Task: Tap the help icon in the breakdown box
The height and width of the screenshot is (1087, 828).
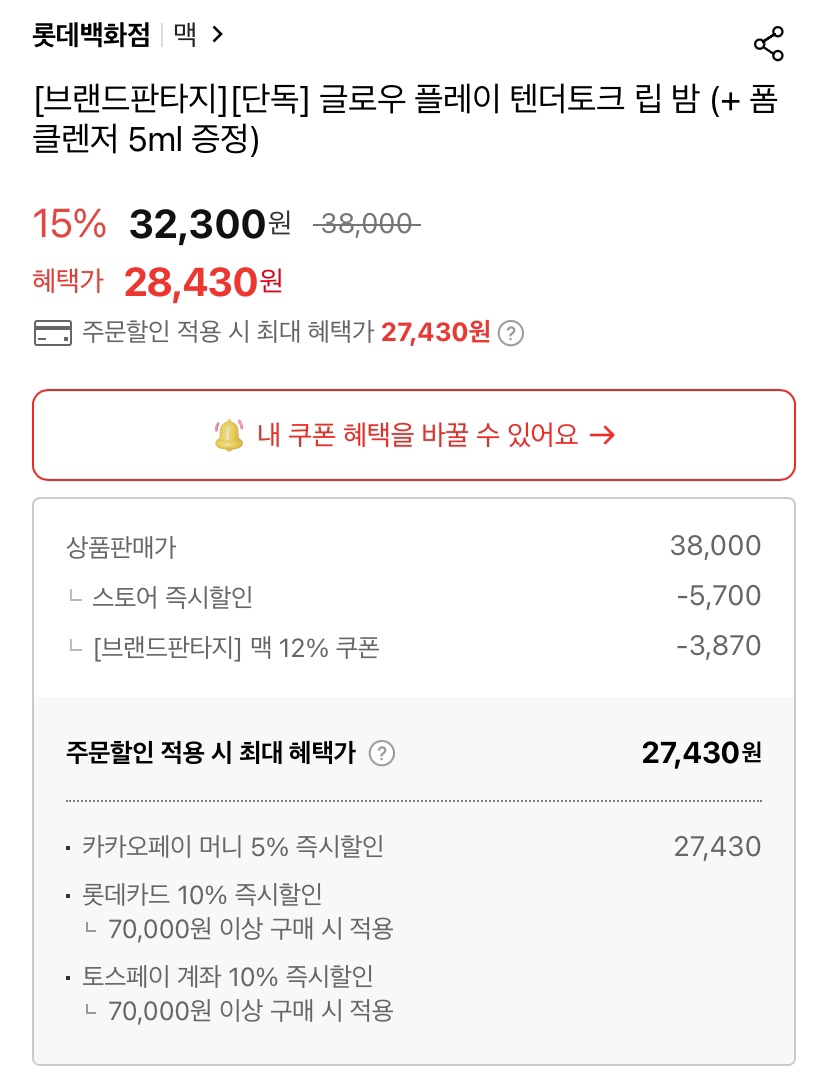Action: (381, 753)
